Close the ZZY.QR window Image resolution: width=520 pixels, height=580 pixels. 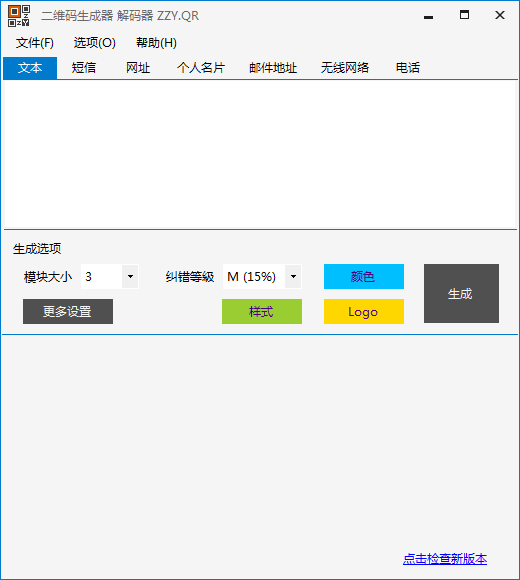pos(500,16)
